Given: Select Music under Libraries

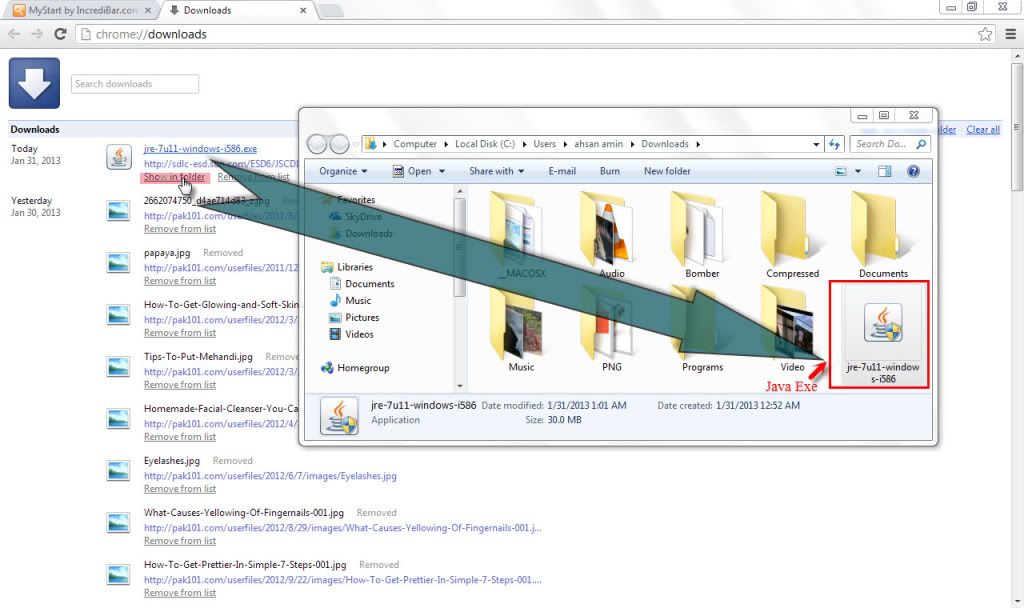Looking at the screenshot, I should (x=358, y=300).
